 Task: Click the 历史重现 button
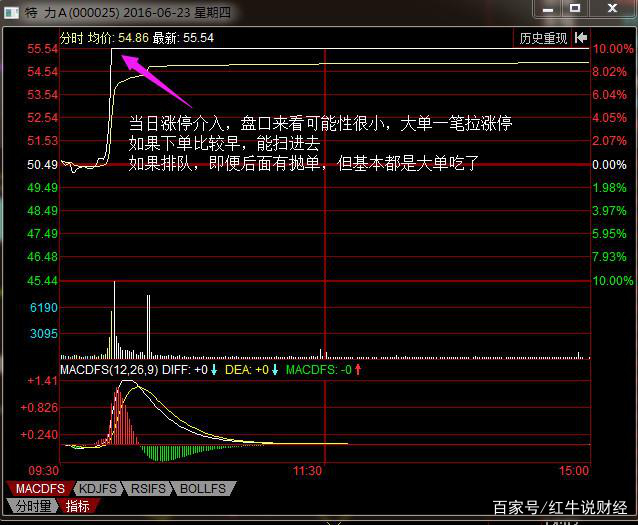543,38
